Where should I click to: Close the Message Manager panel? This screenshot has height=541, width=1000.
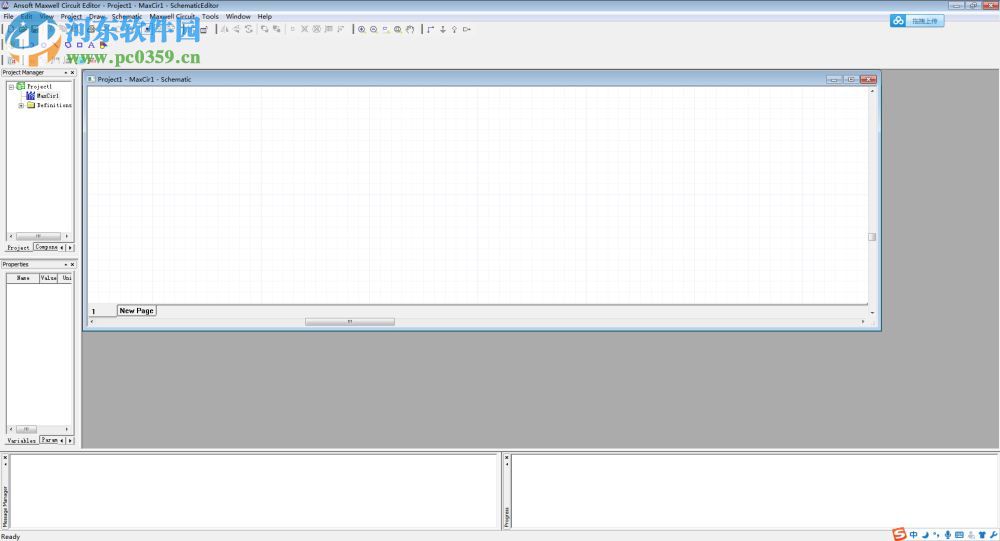click(x=5, y=458)
